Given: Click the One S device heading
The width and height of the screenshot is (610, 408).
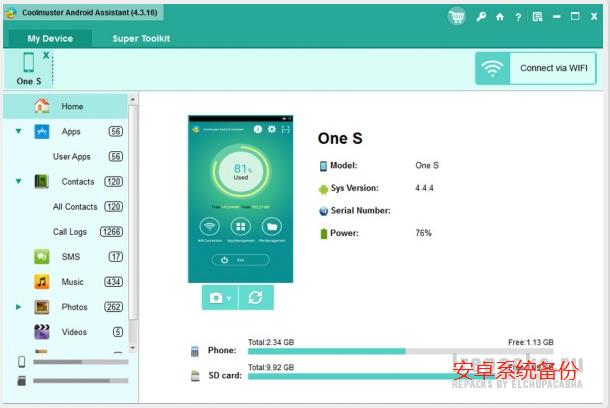Looking at the screenshot, I should 340,138.
